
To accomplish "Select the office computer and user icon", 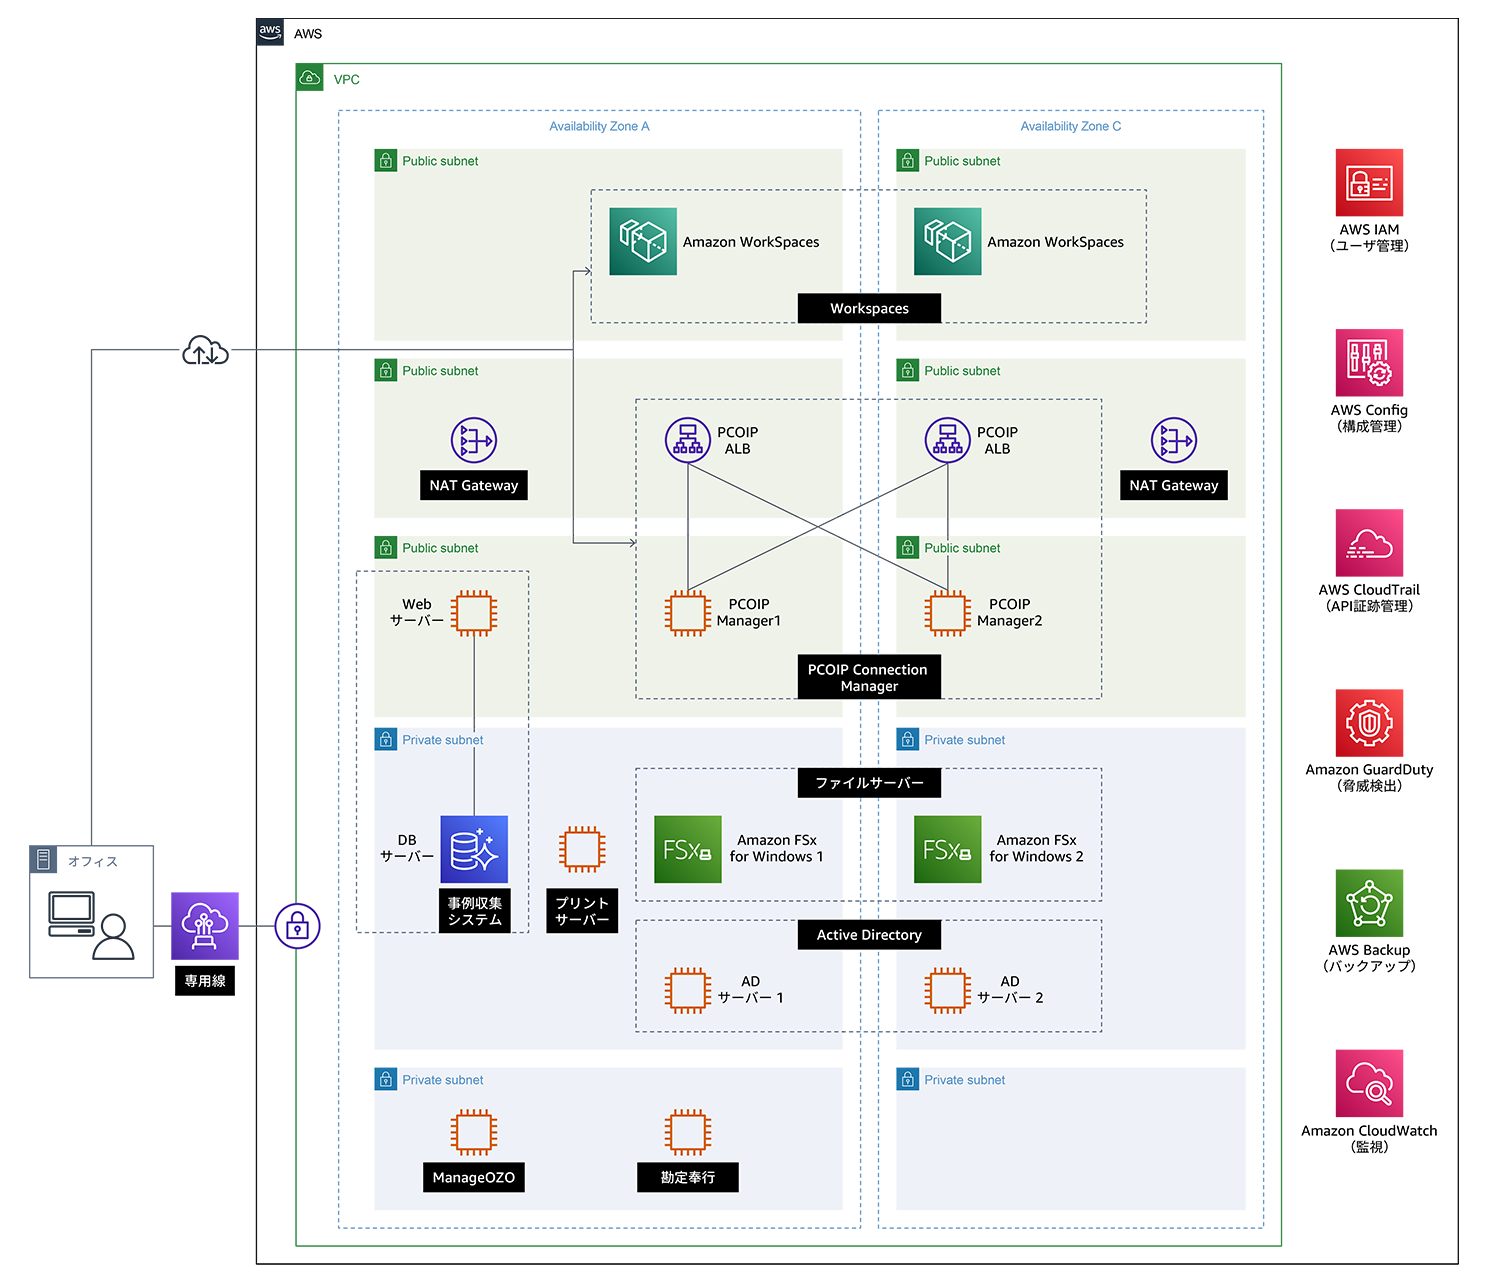I will pyautogui.click(x=91, y=925).
